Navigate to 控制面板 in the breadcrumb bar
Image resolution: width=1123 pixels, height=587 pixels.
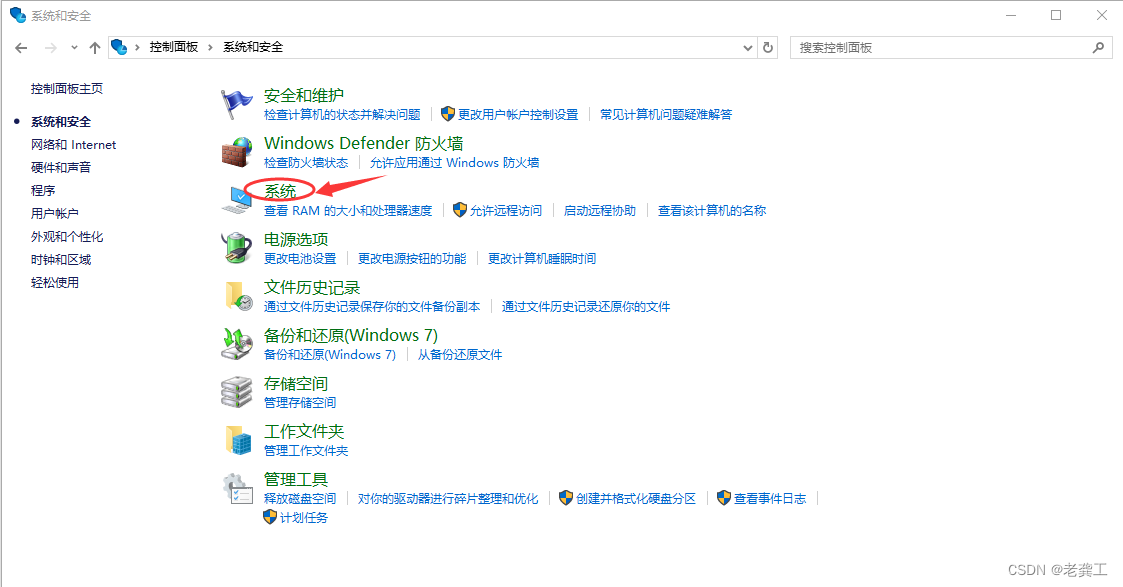[x=172, y=46]
